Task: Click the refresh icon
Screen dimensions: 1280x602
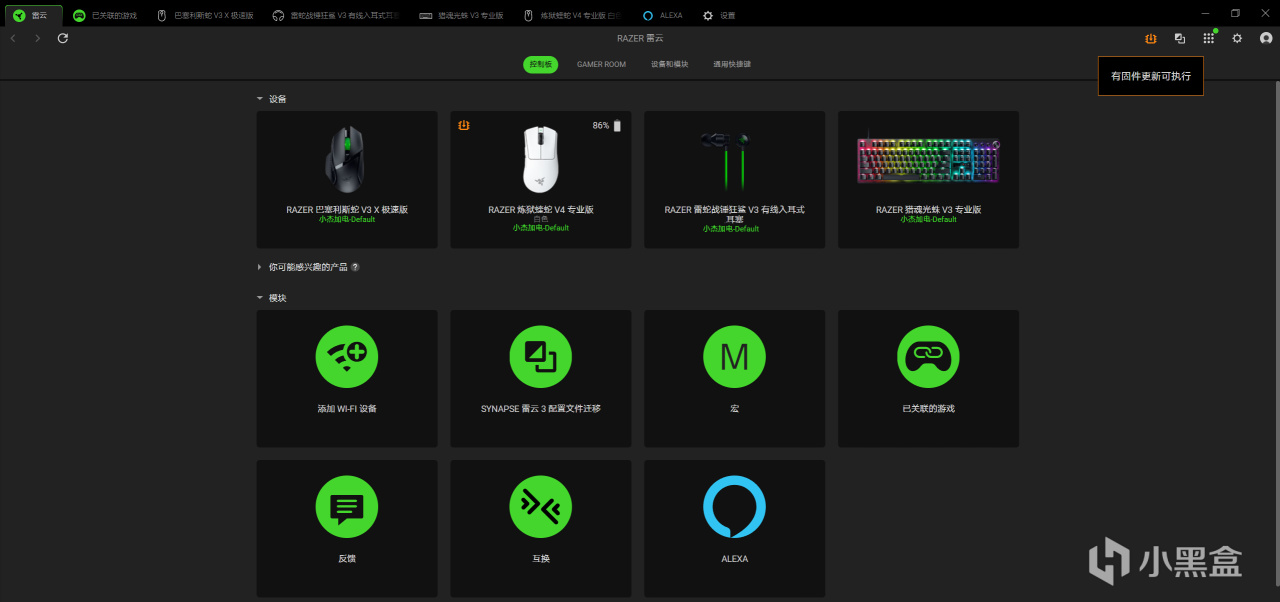Action: pyautogui.click(x=63, y=38)
